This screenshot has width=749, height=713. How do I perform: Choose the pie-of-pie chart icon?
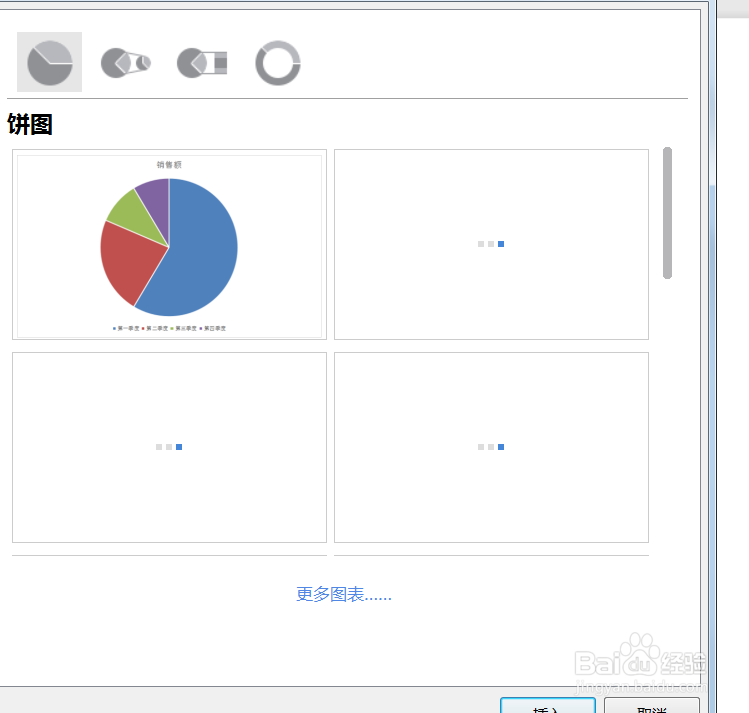(126, 63)
